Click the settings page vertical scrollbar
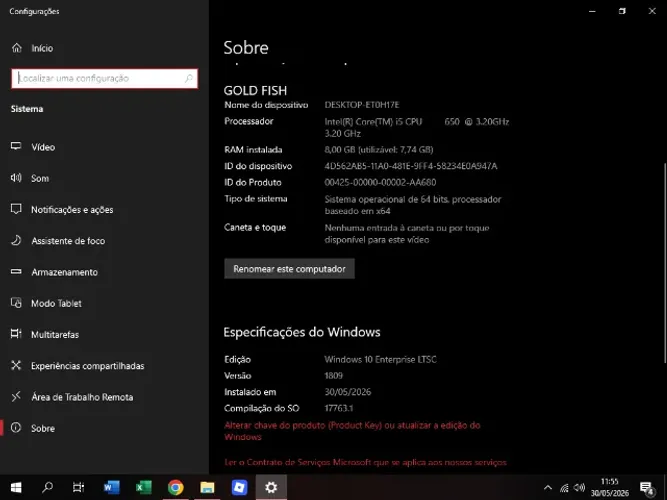The image size is (667, 500). [664, 263]
